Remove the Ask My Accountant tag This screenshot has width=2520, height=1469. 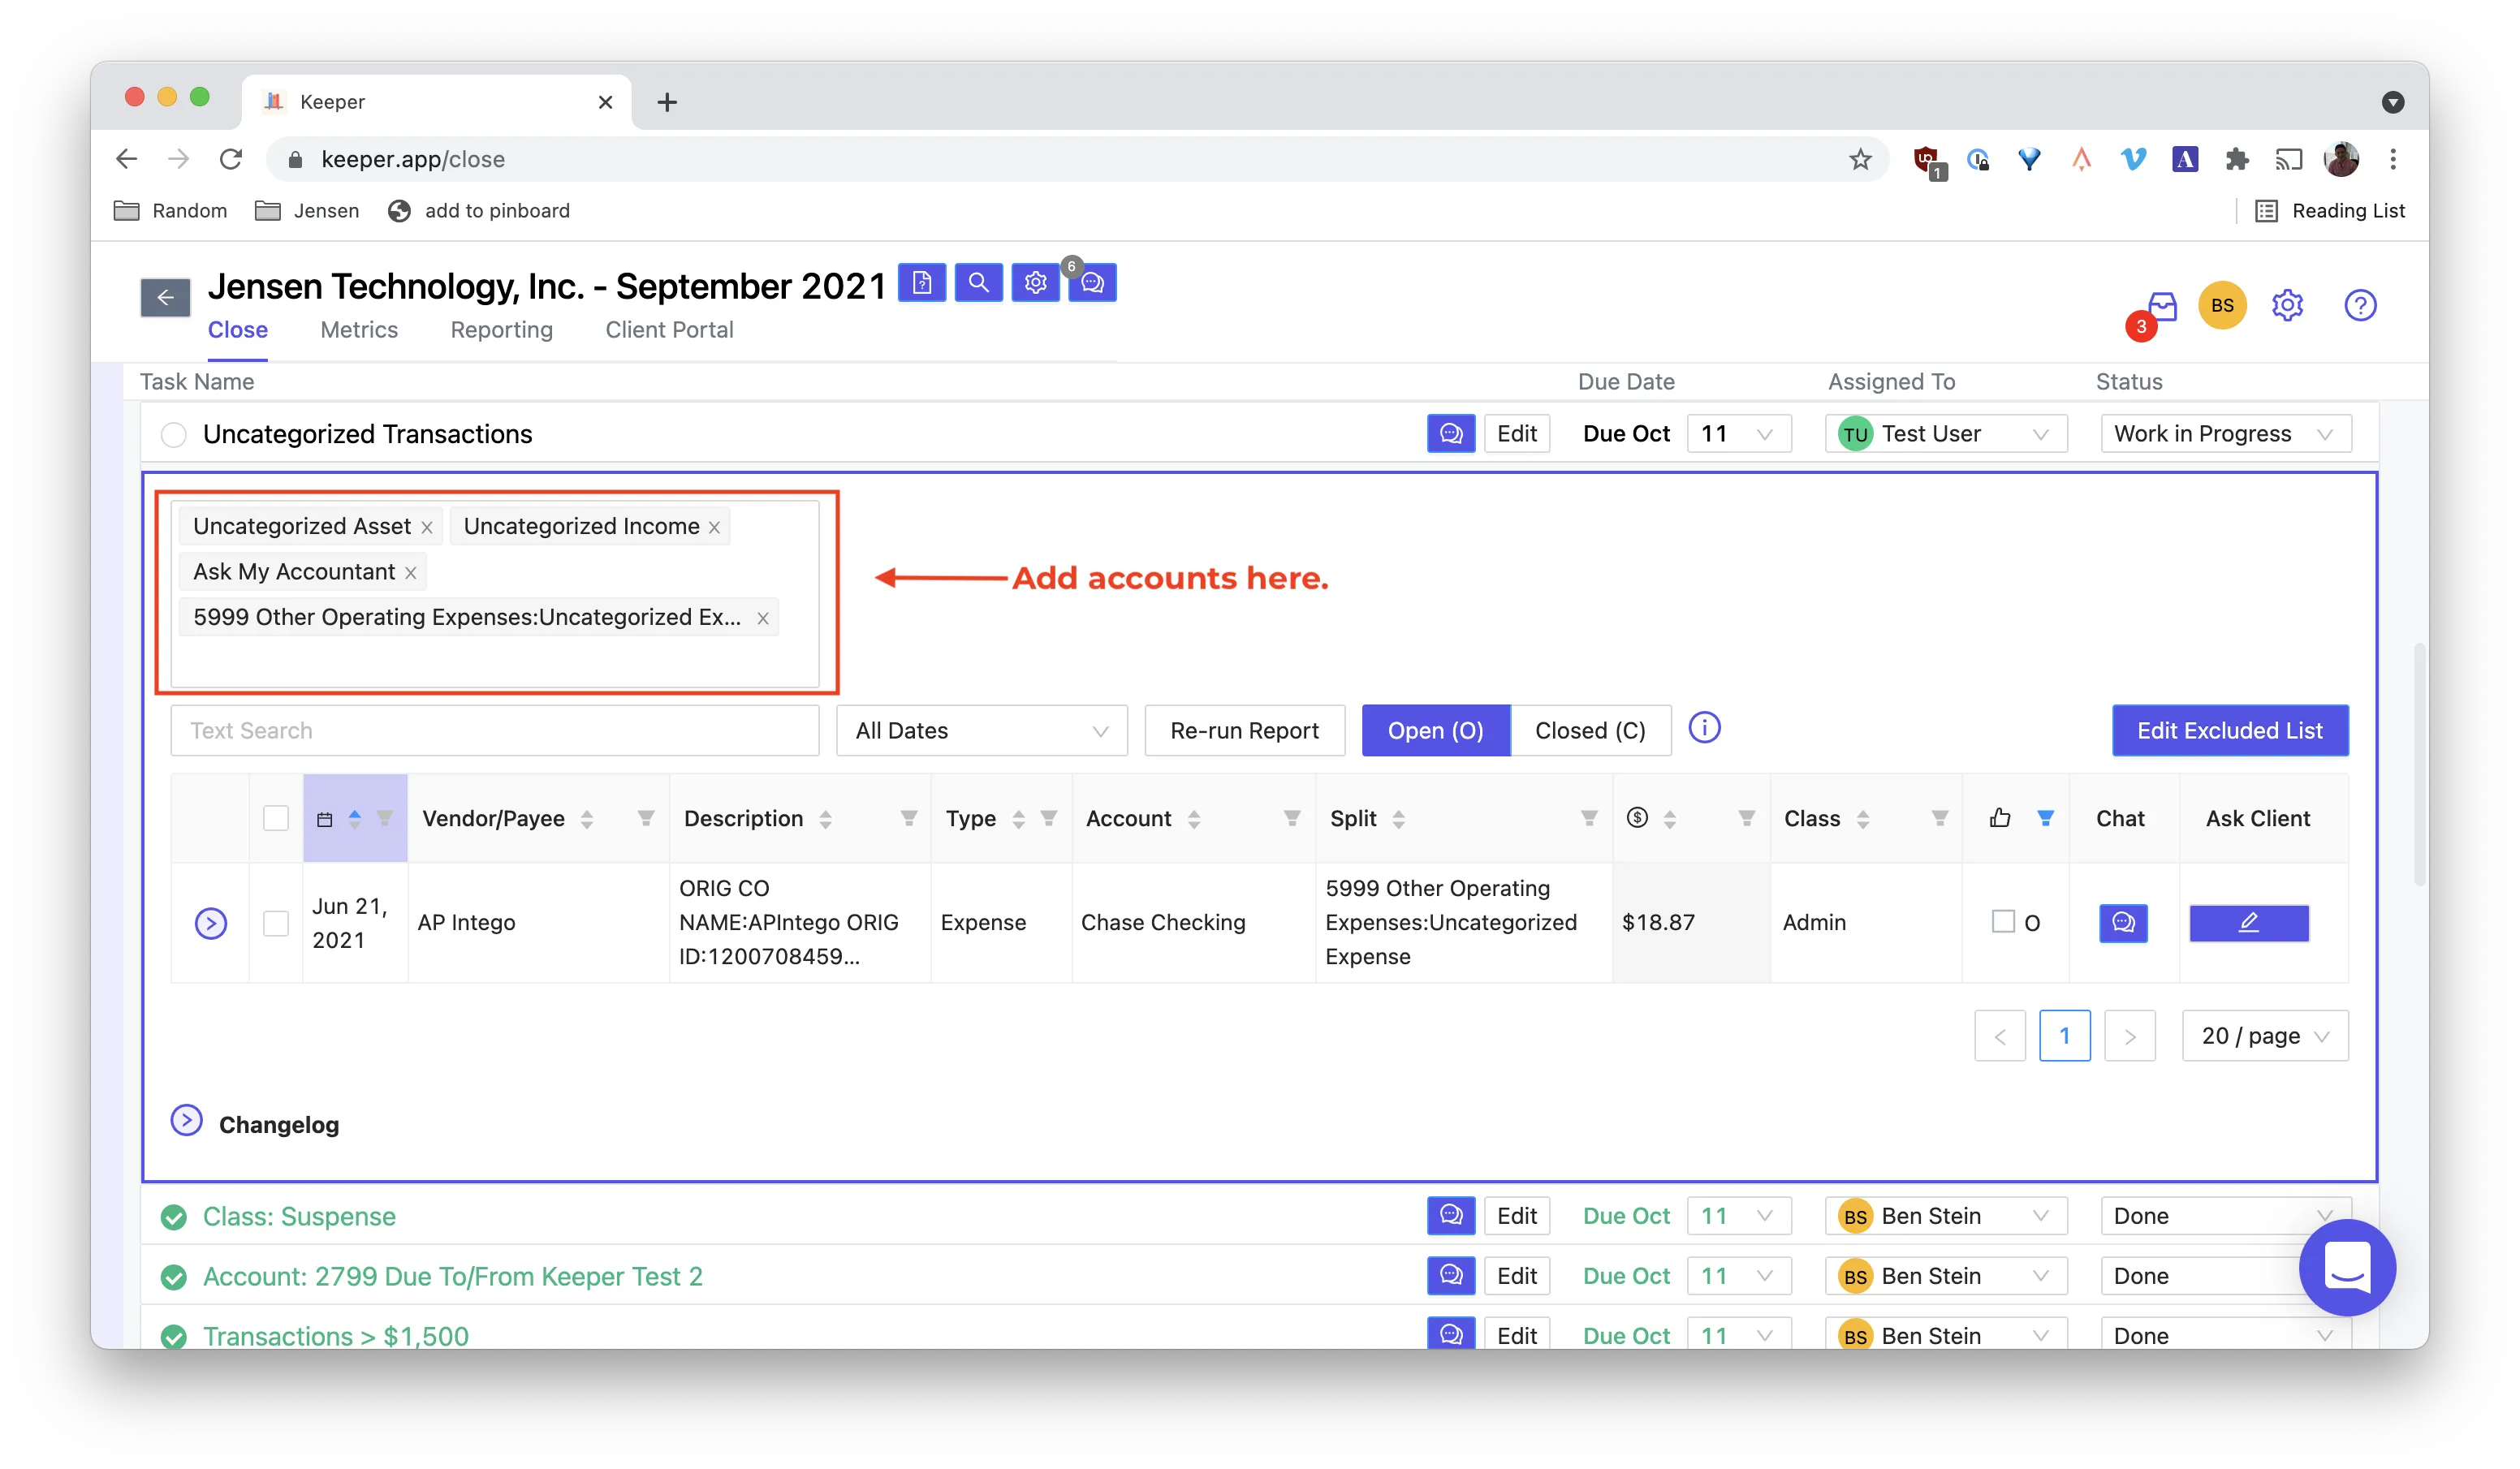(410, 572)
